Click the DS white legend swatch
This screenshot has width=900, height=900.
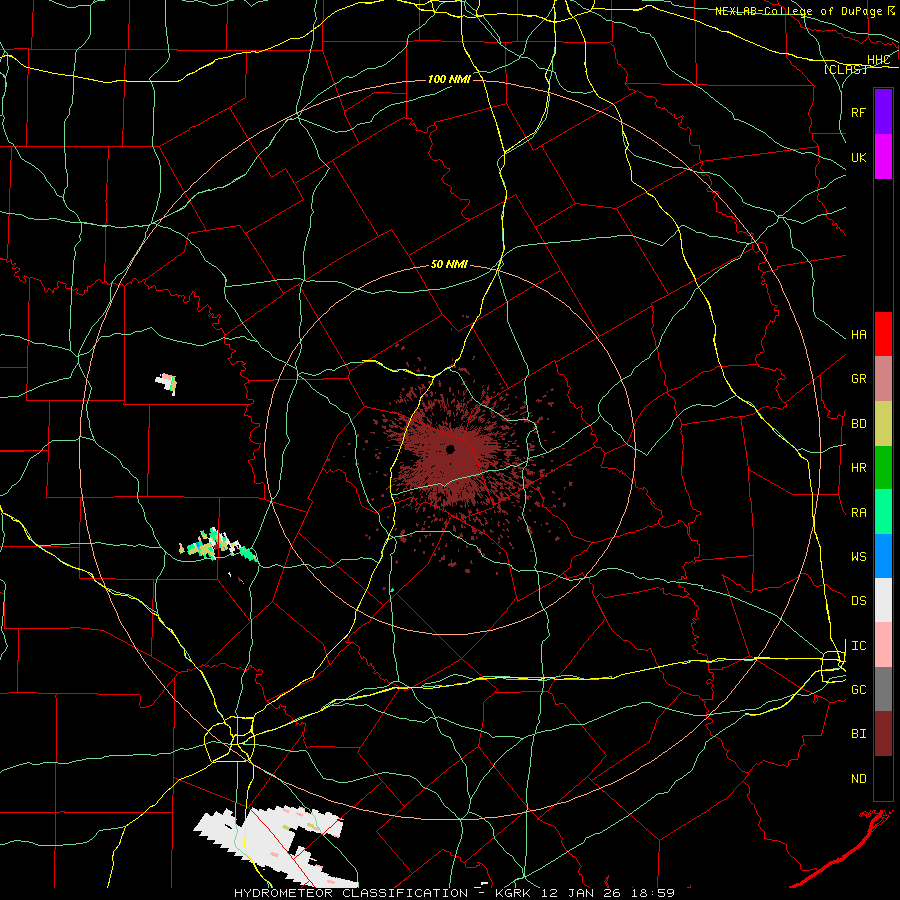[883, 600]
